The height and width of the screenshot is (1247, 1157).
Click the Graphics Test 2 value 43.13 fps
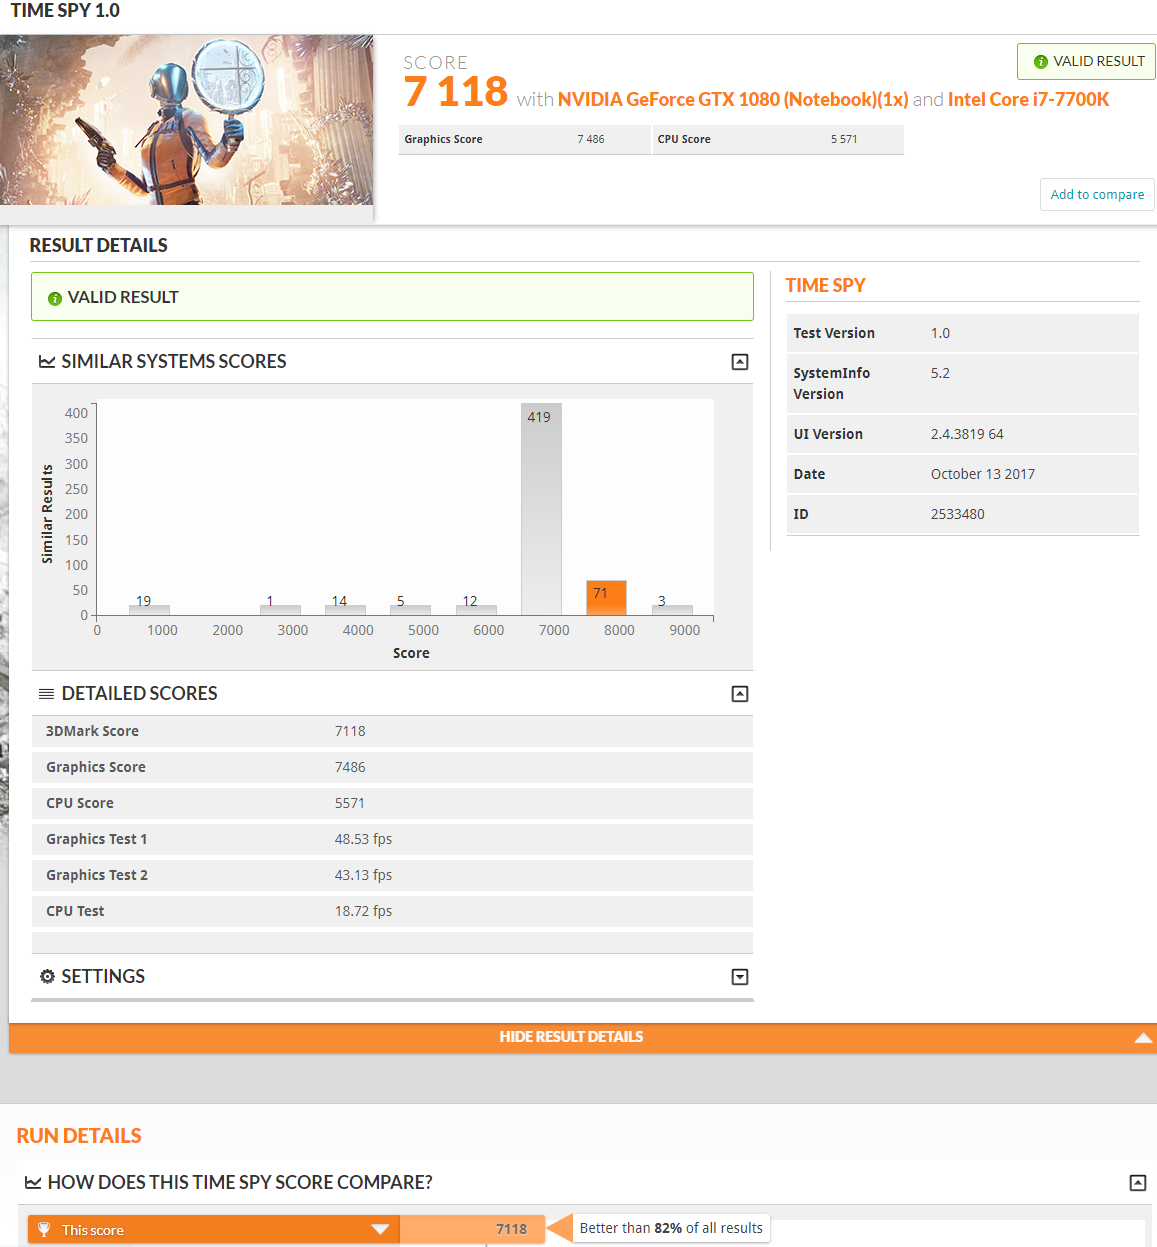(x=363, y=875)
